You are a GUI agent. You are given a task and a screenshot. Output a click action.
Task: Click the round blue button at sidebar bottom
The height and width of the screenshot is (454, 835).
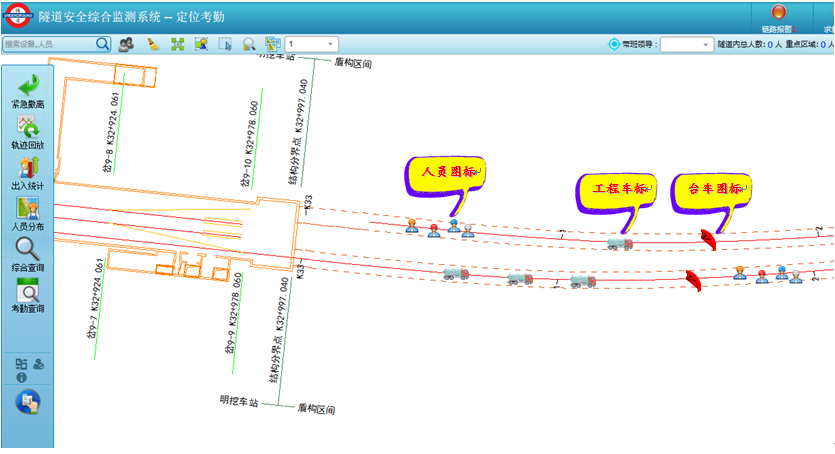click(27, 402)
